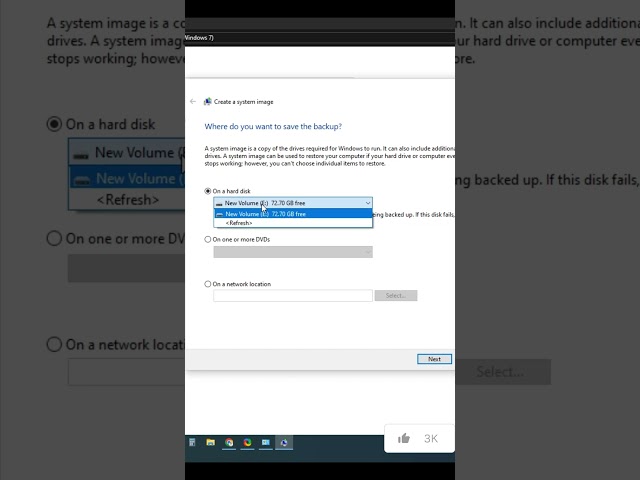The height and width of the screenshot is (480, 640).
Task: Click Select... button in enlarged background
Action: 503,372
